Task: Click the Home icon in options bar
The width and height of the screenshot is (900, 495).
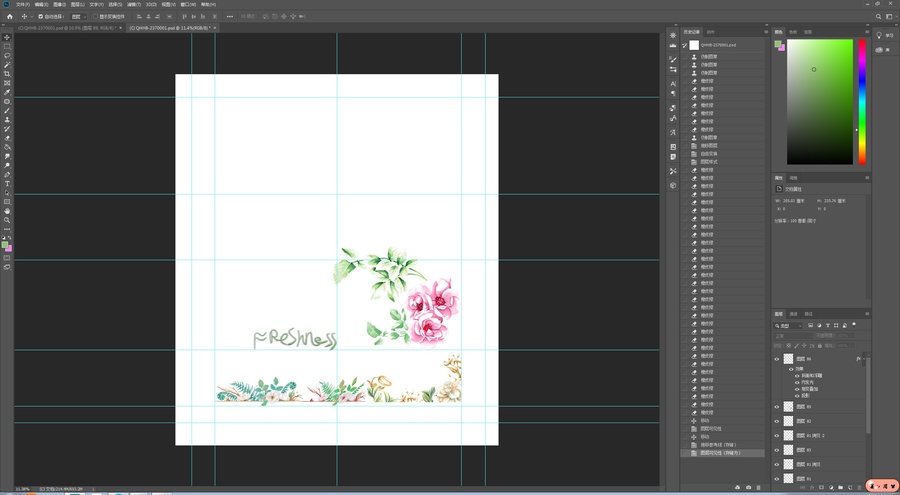Action: [10, 17]
